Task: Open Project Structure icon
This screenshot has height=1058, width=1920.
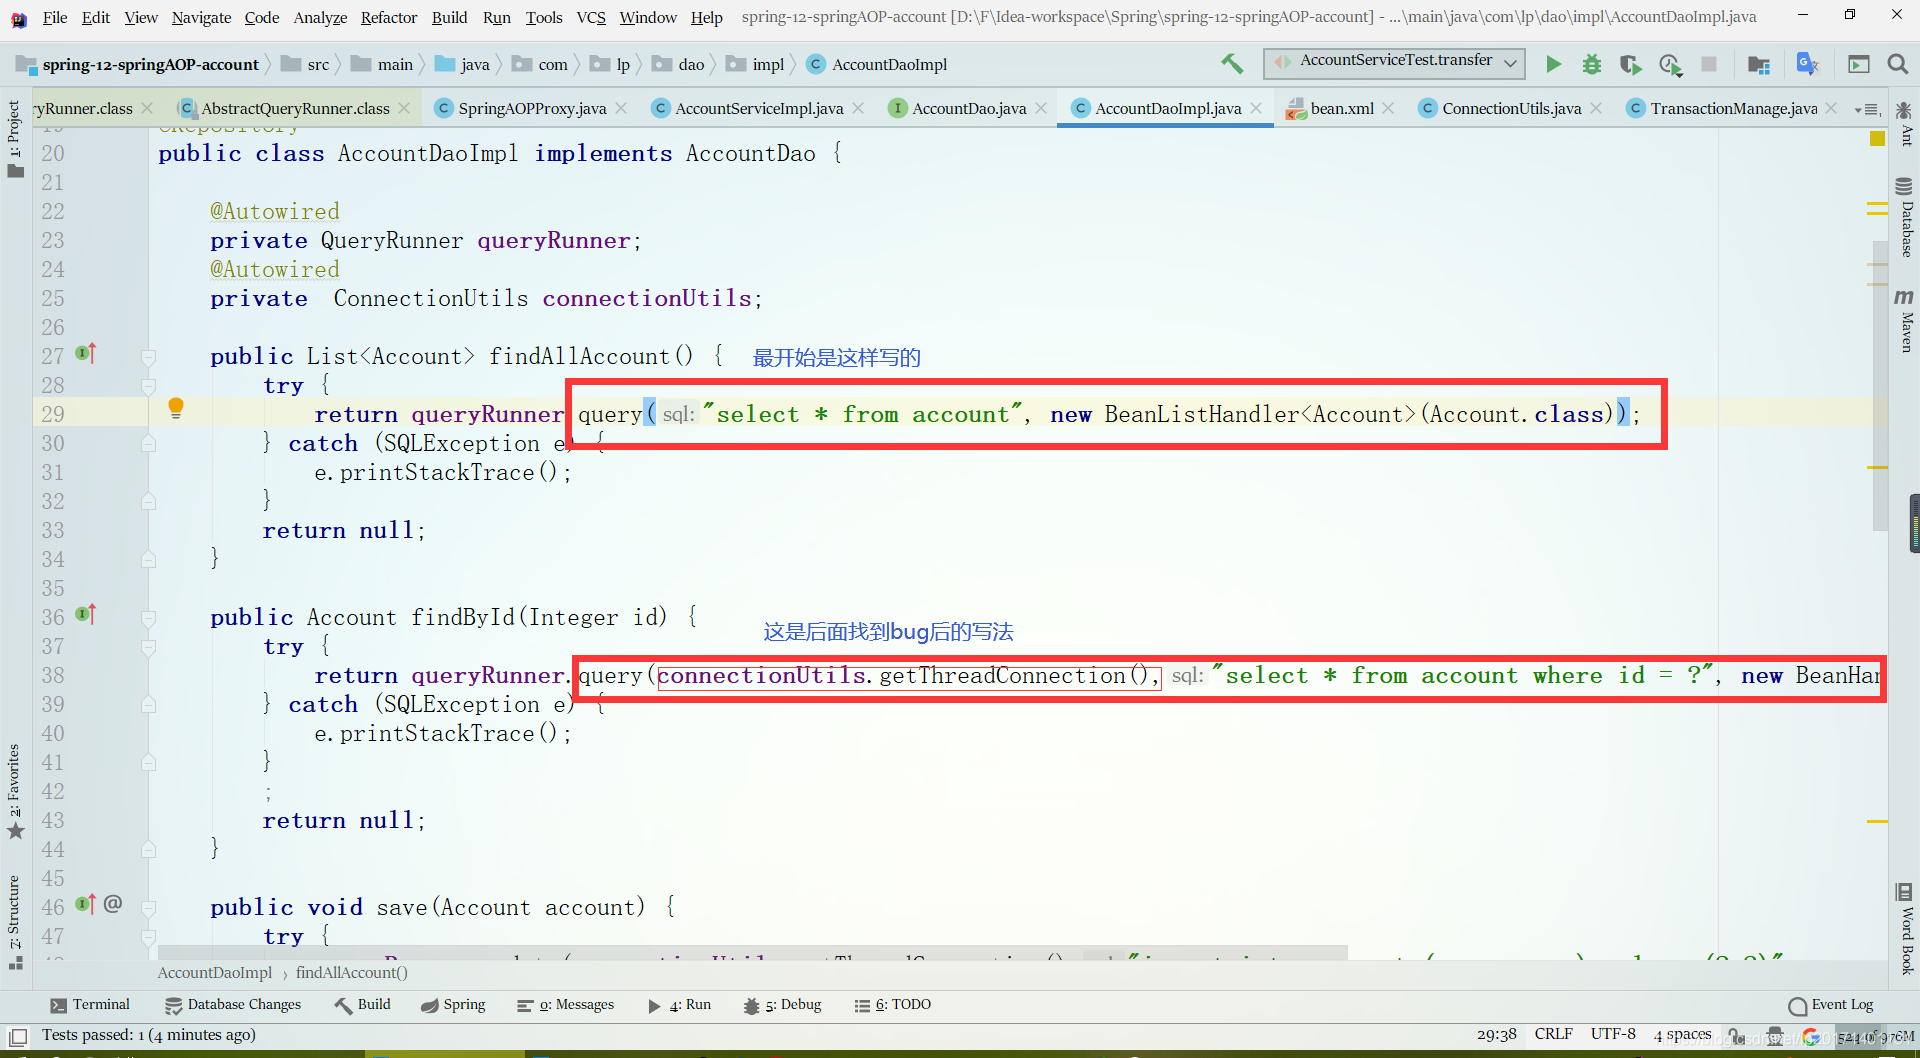Action: 1758,64
